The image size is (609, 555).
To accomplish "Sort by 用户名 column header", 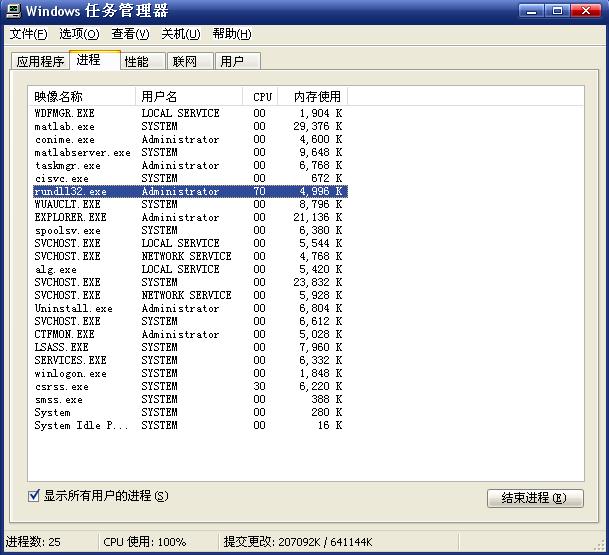I will (189, 96).
